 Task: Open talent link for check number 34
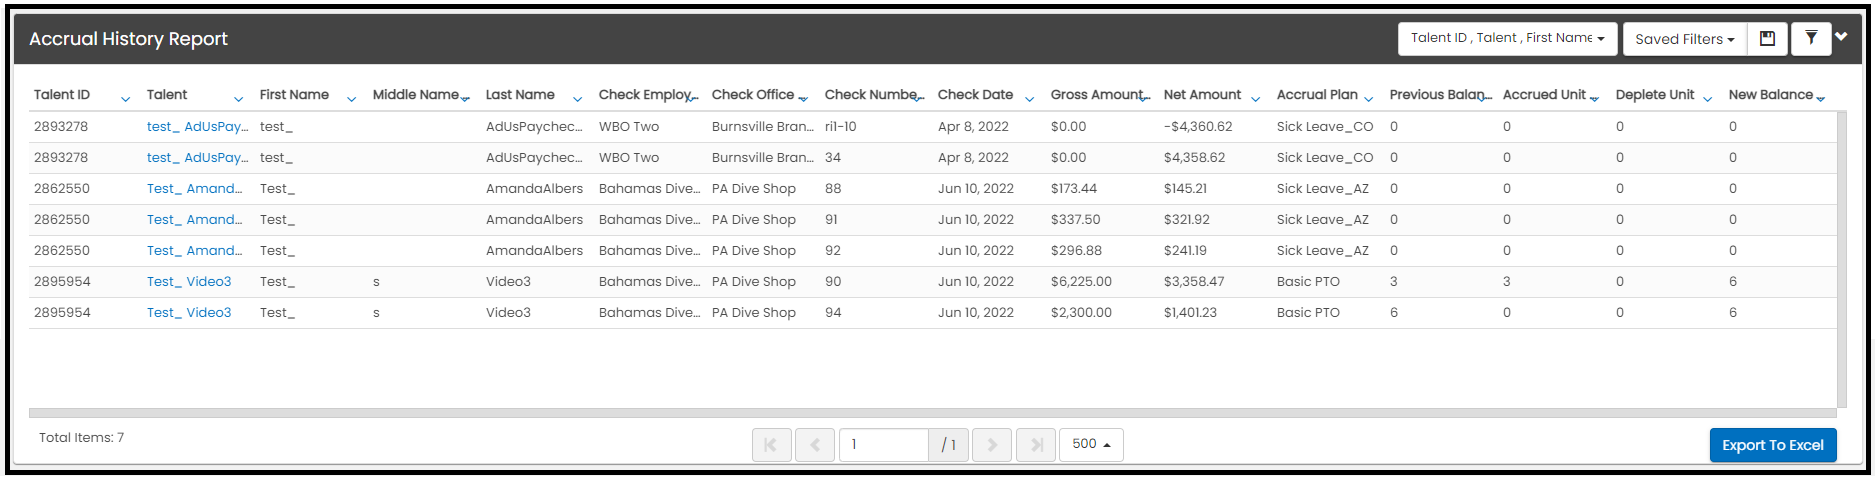click(197, 158)
